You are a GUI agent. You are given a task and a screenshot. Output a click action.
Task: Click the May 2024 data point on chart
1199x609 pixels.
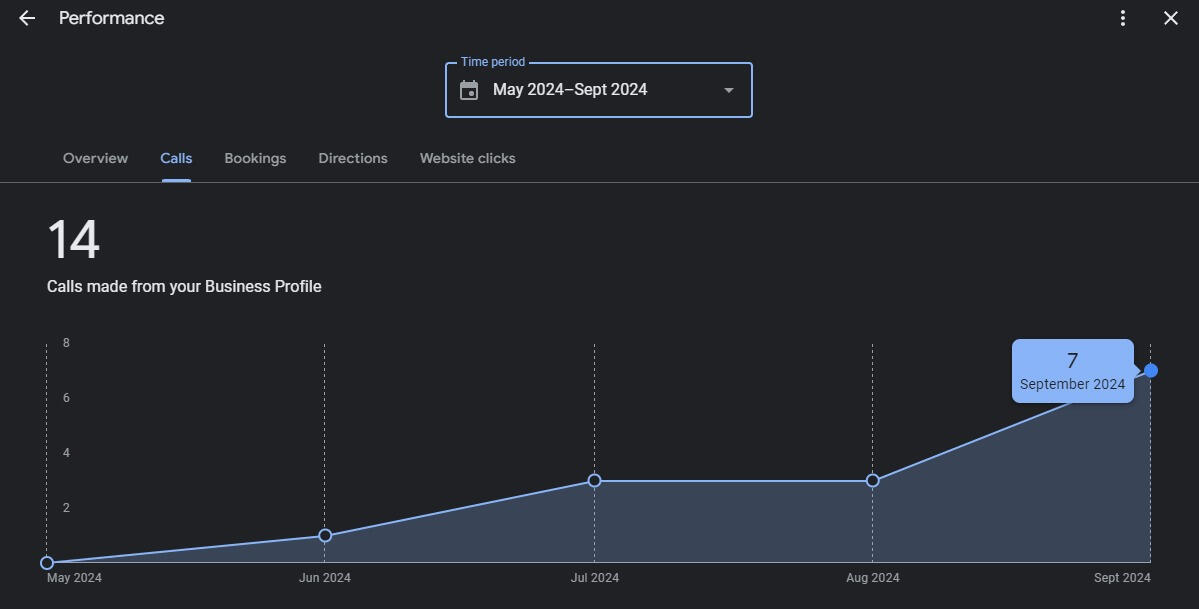pos(47,563)
